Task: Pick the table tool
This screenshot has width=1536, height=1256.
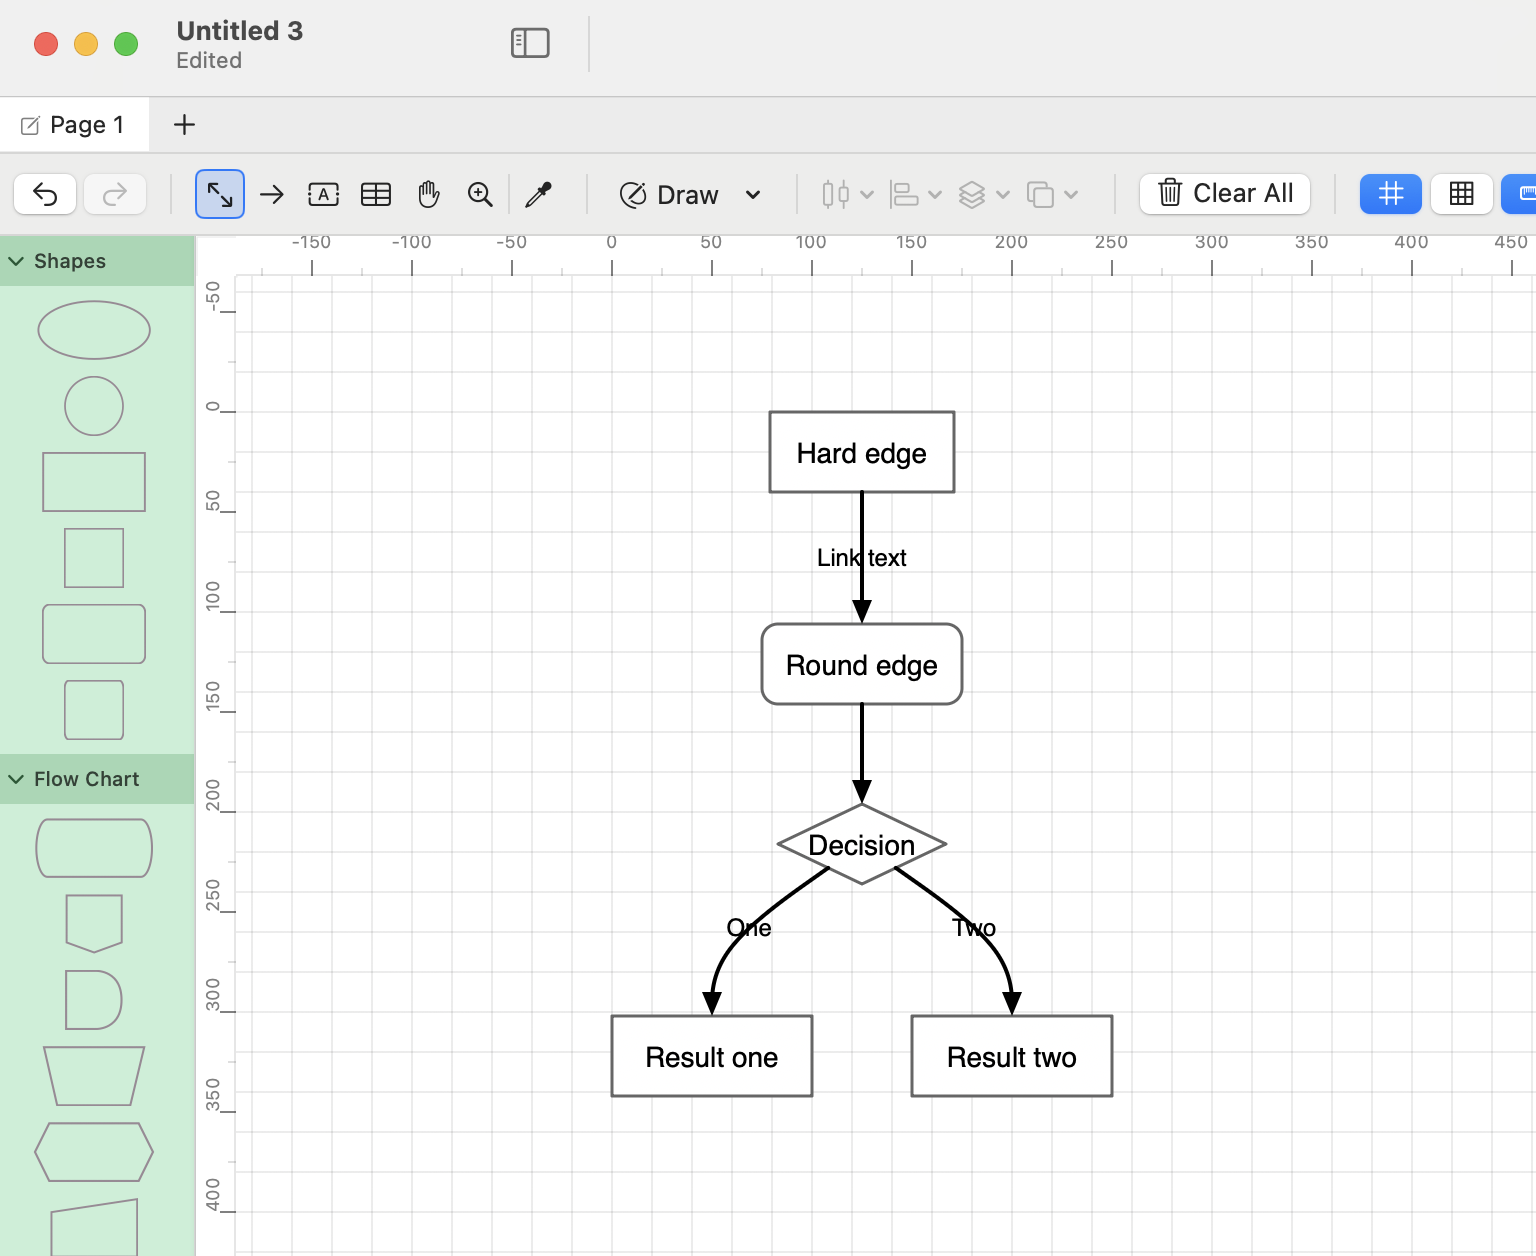Action: point(376,194)
